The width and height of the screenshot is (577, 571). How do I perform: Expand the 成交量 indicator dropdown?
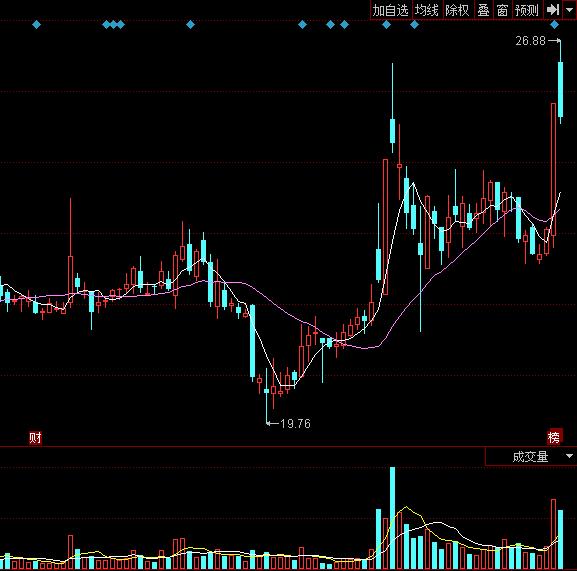pos(531,457)
